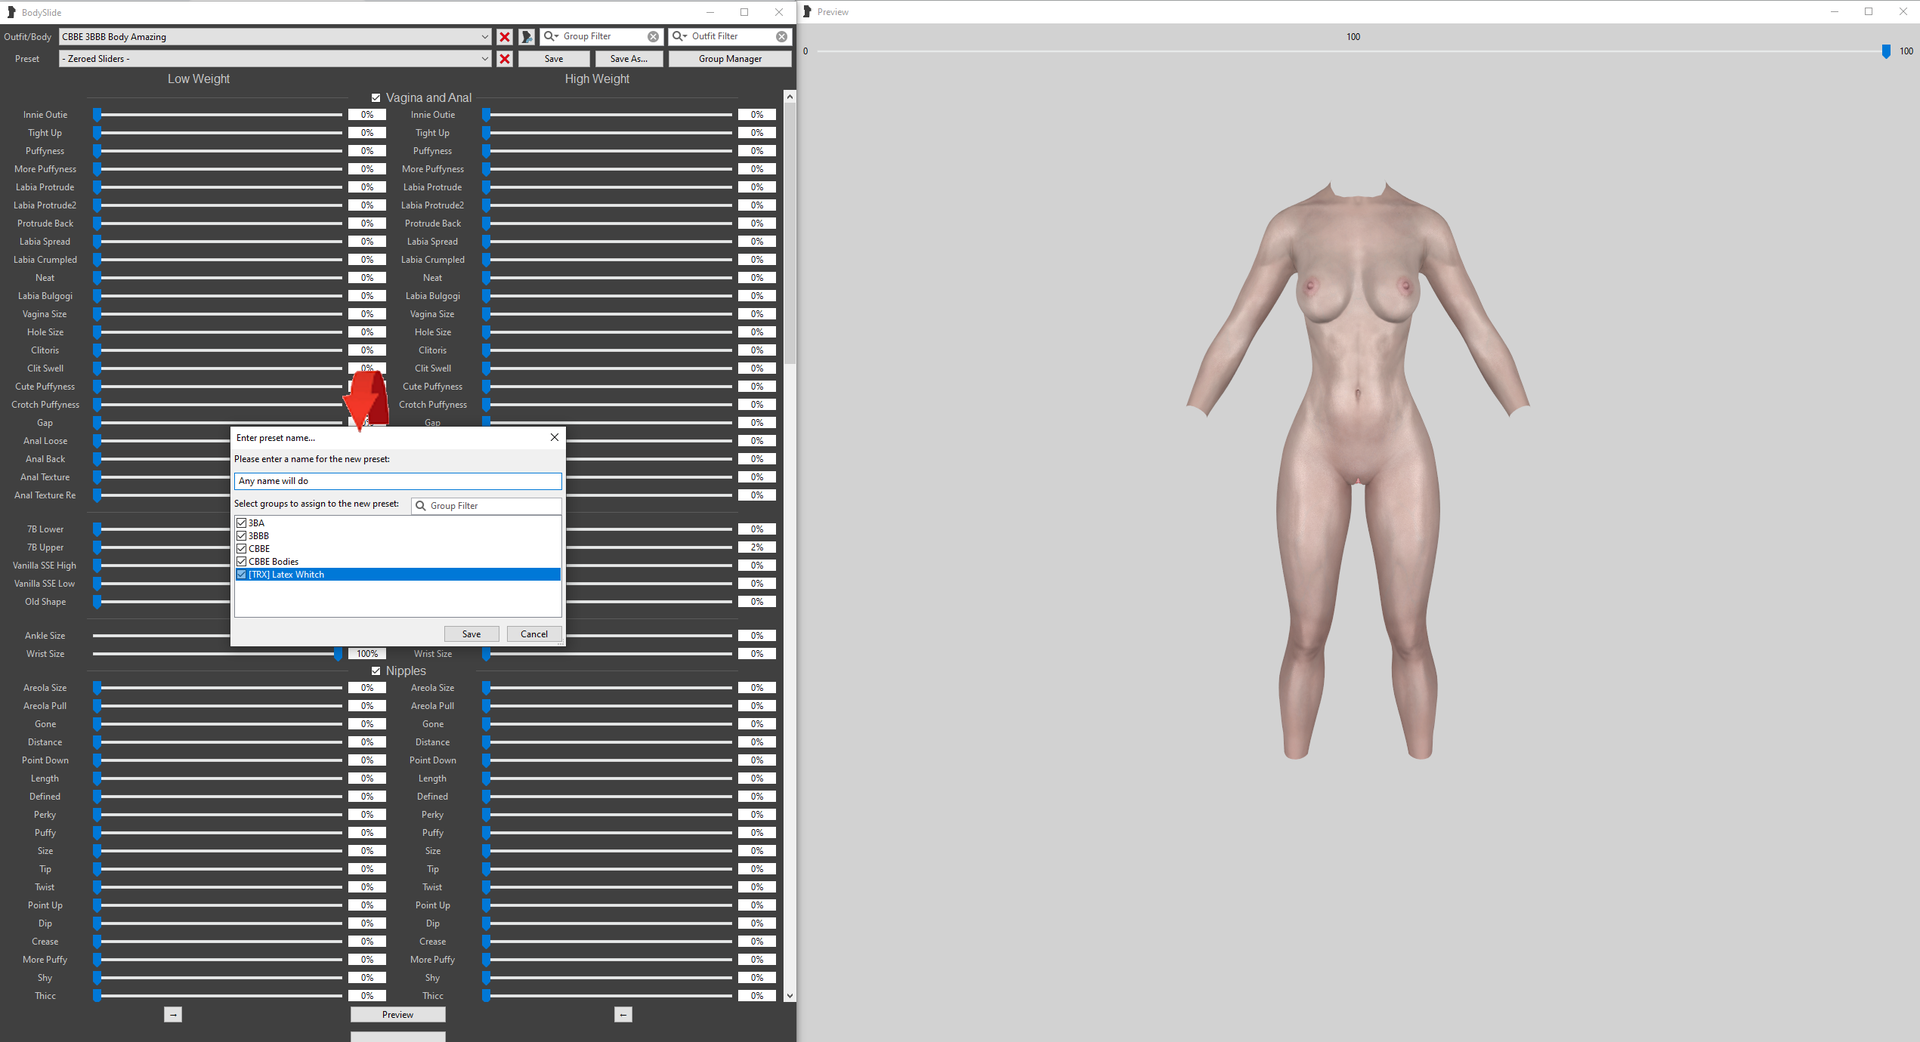Image resolution: width=1920 pixels, height=1042 pixels.
Task: Click the High Weight minus button below sliders
Action: click(x=623, y=1015)
